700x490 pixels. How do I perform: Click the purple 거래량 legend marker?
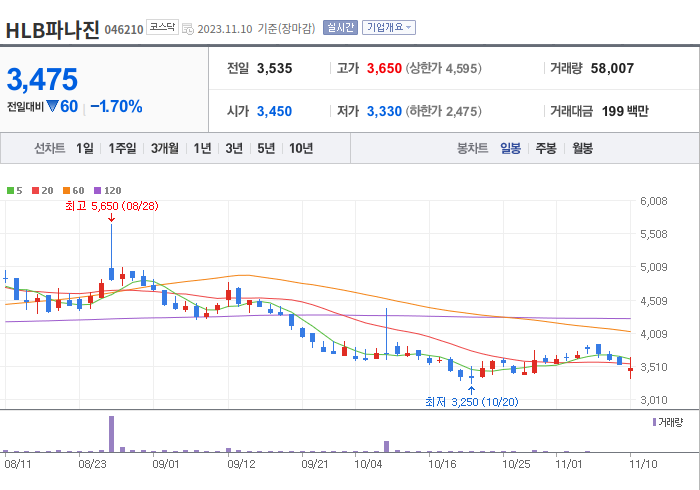654,422
